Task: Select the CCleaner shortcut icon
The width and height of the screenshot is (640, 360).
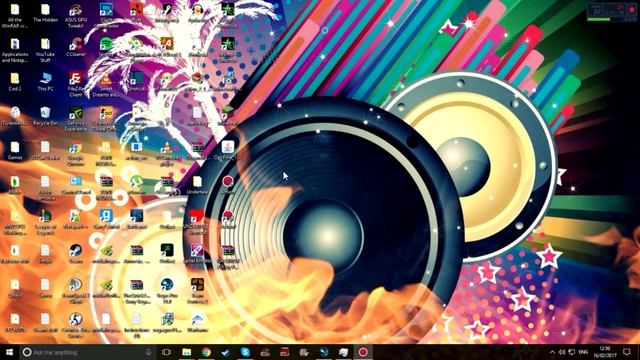Action: (x=76, y=47)
